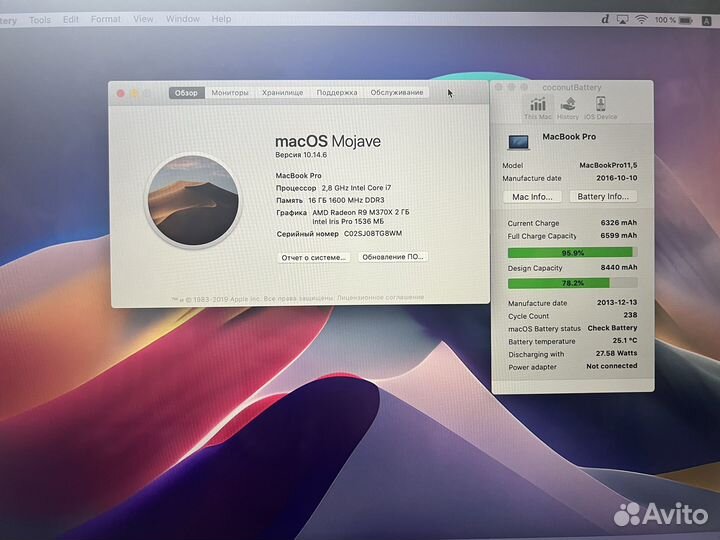Click the 'd' status icon in the menu bar
720x540 pixels.
click(605, 19)
